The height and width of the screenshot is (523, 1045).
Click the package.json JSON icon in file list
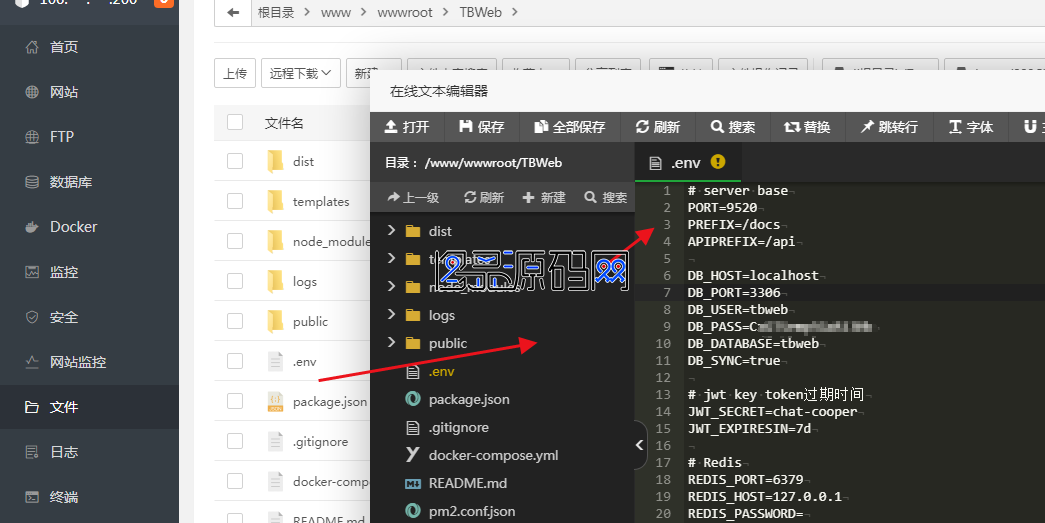coord(275,401)
